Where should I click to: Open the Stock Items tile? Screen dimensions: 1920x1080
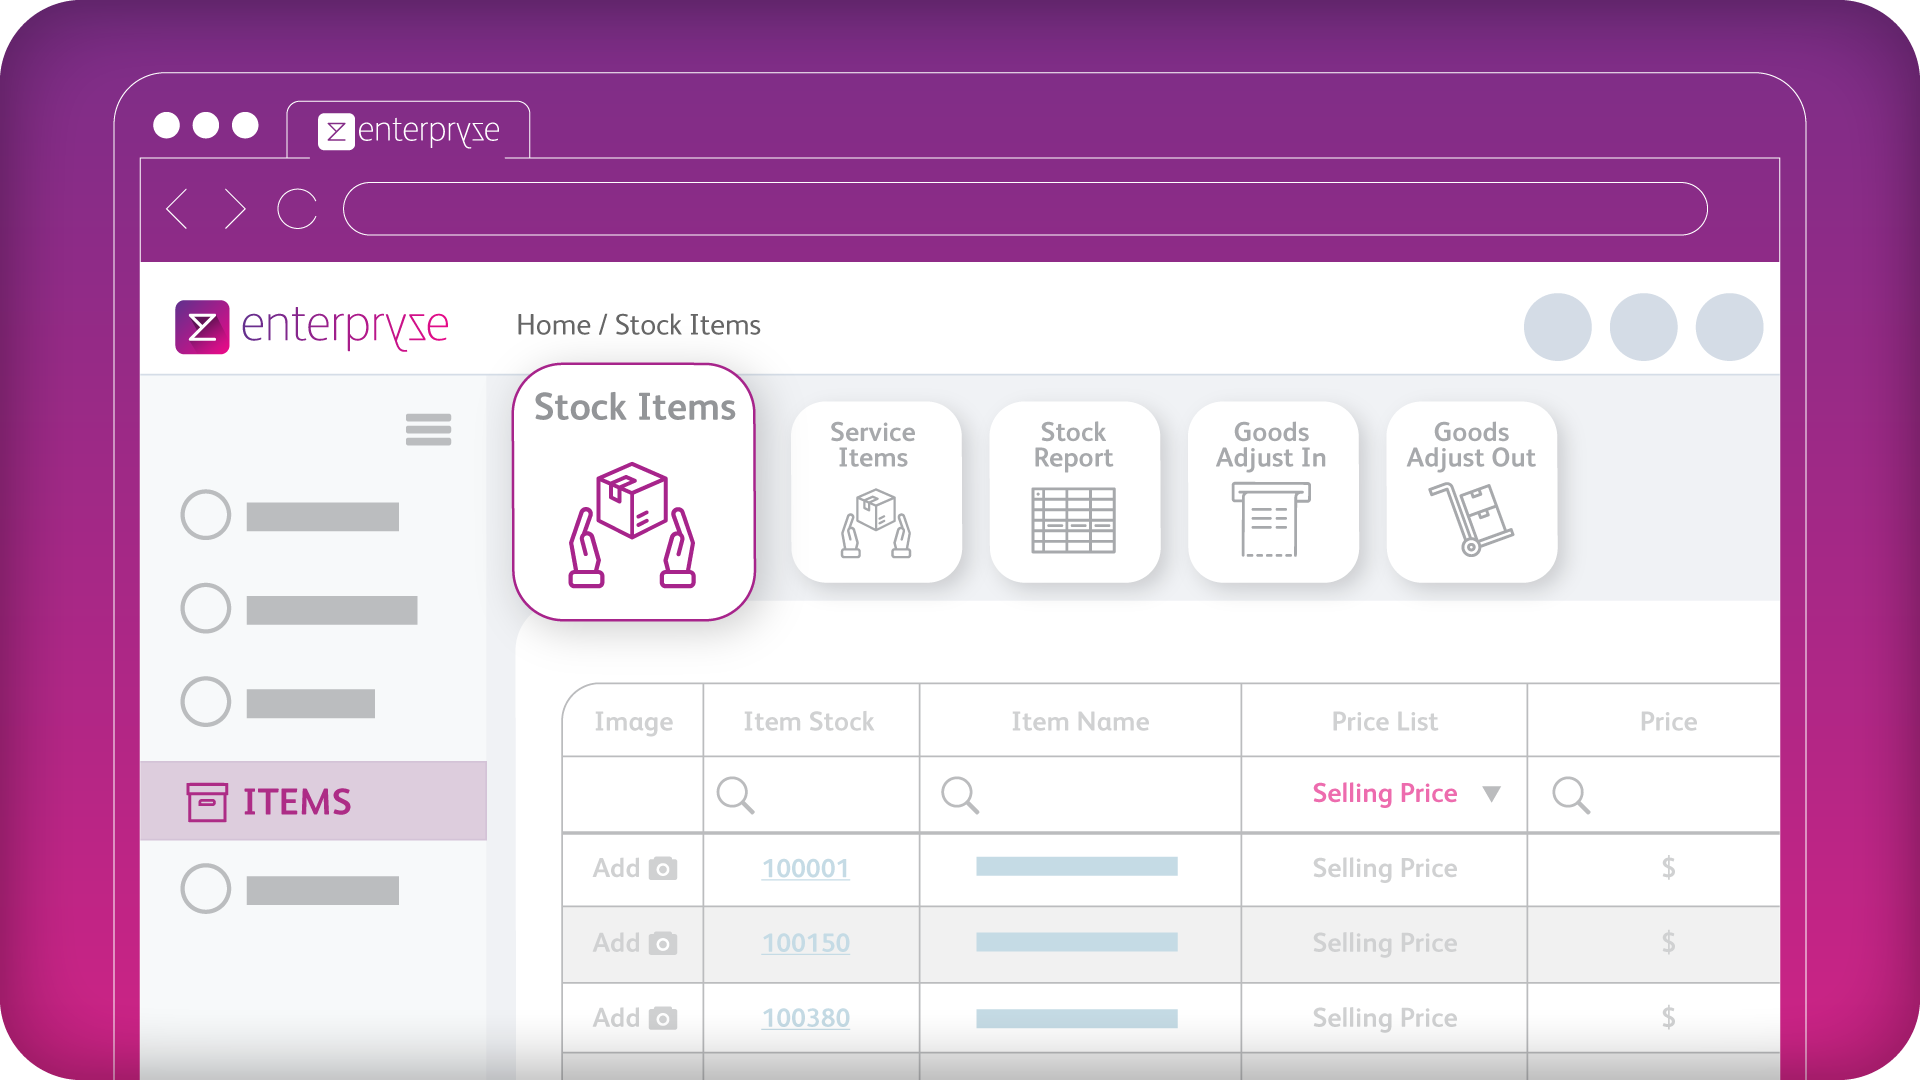point(634,492)
